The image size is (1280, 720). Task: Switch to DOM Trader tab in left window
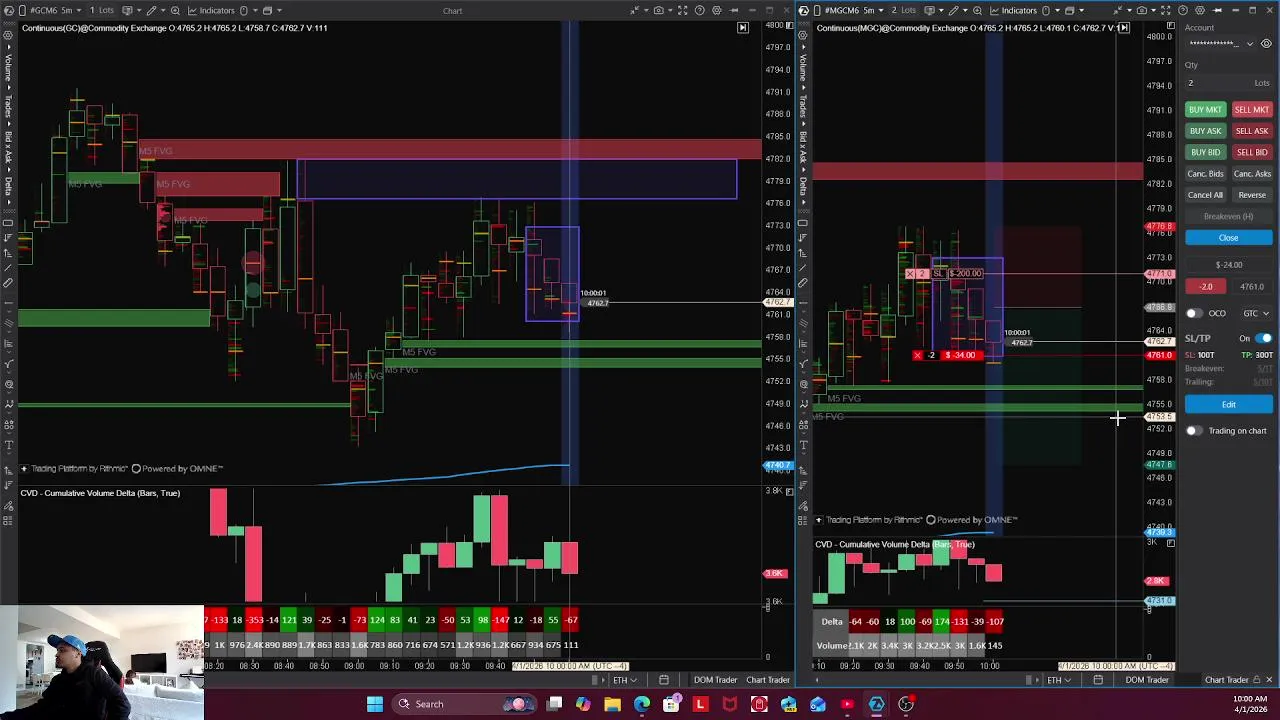pos(715,680)
